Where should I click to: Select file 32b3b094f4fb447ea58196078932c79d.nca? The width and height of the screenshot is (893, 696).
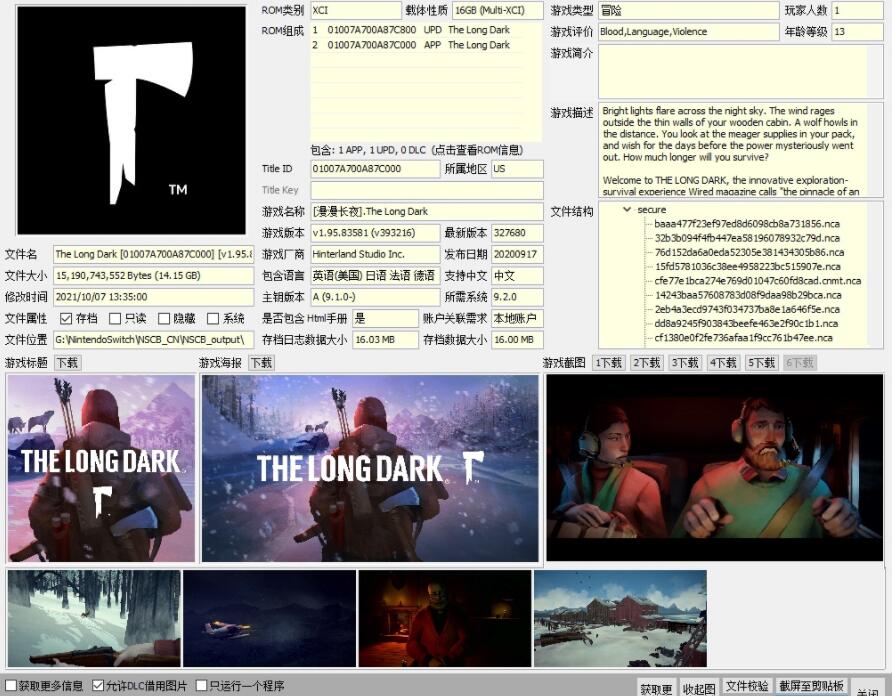pos(747,238)
